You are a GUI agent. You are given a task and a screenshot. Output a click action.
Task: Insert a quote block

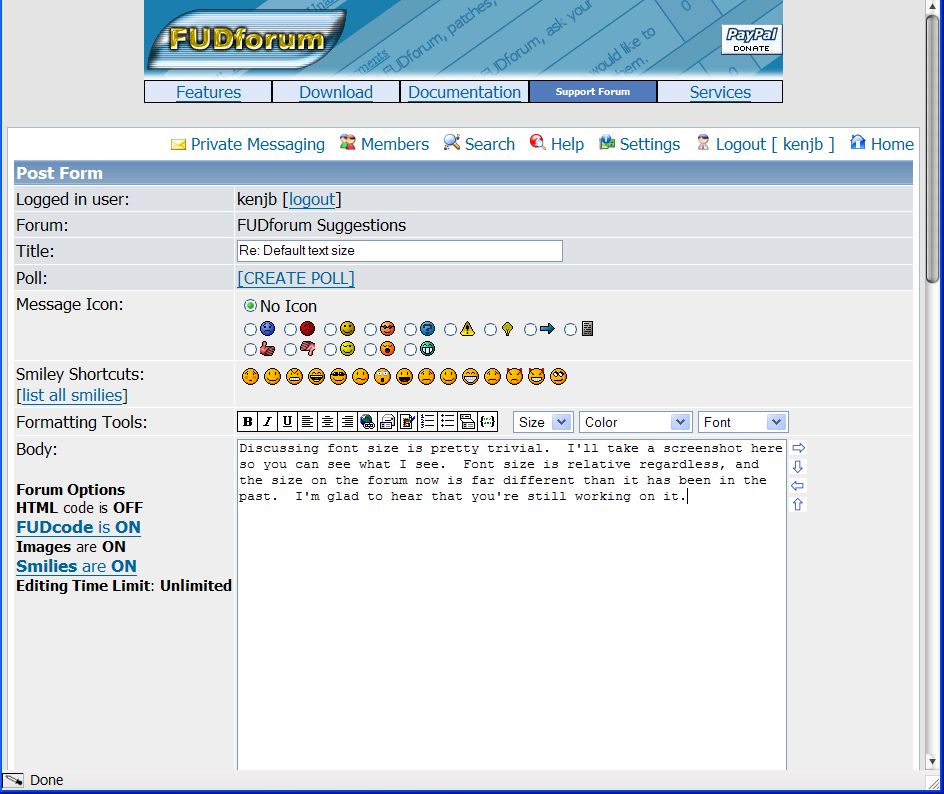(x=467, y=422)
